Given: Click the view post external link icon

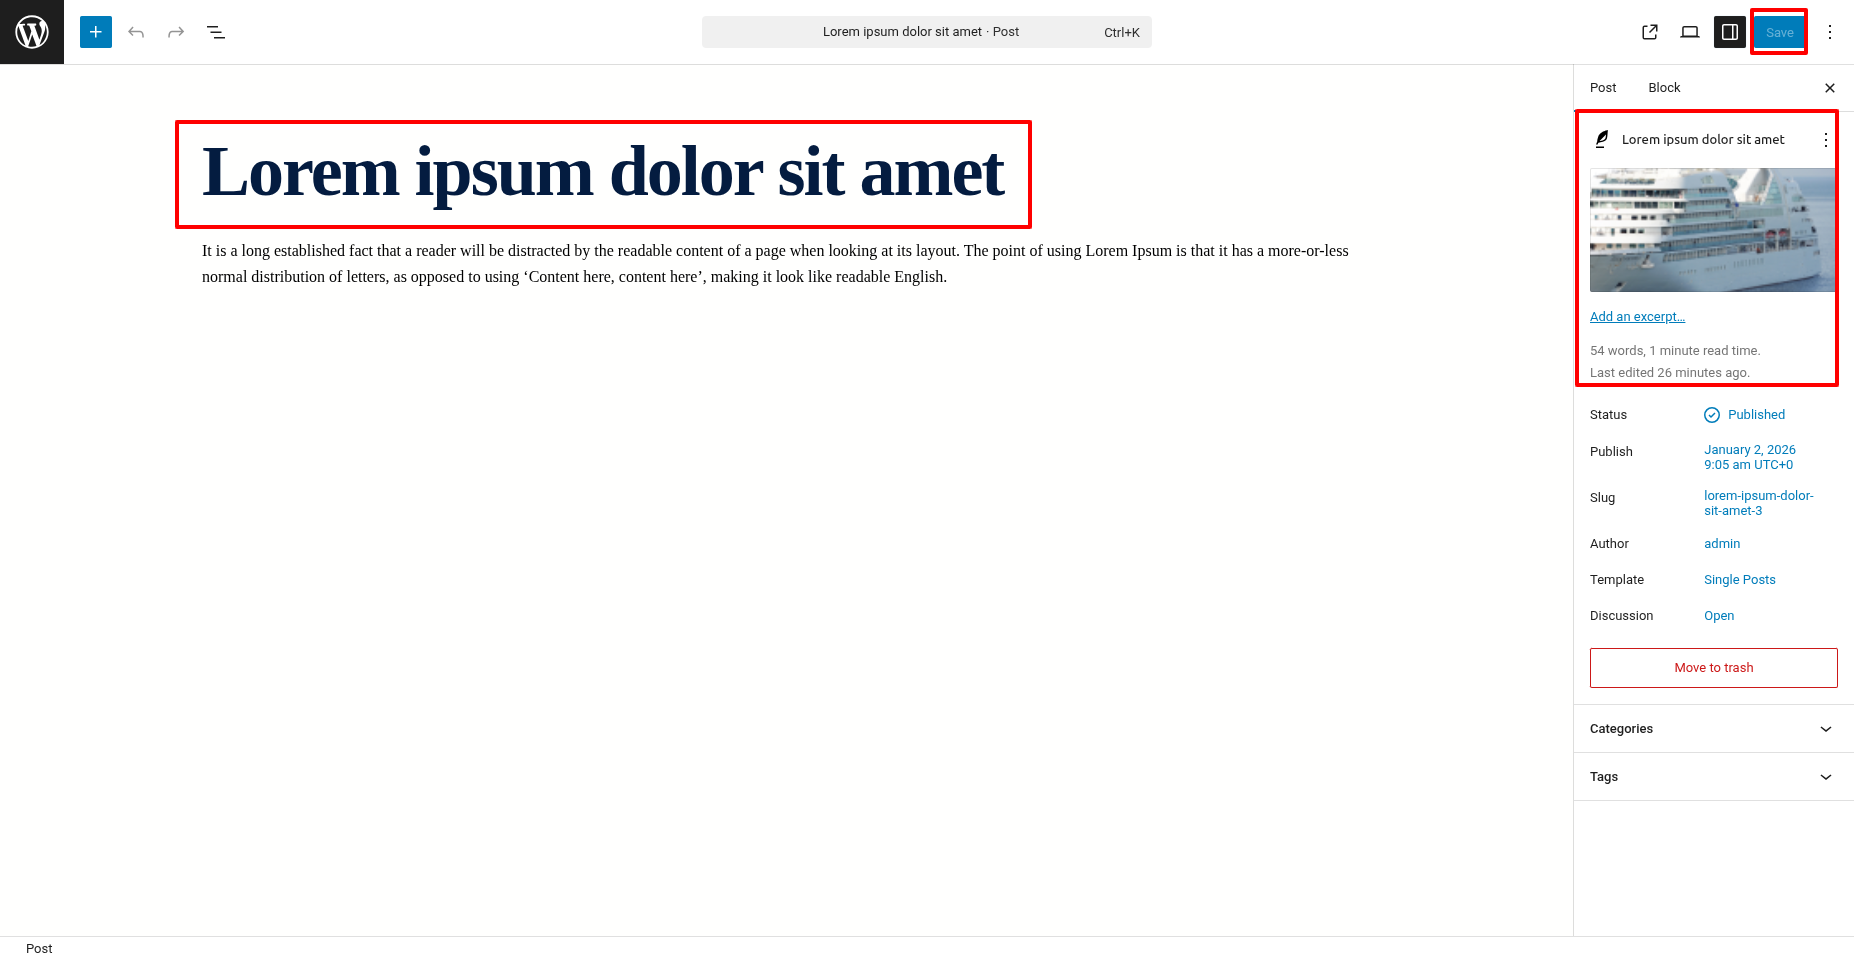Looking at the screenshot, I should (1650, 32).
